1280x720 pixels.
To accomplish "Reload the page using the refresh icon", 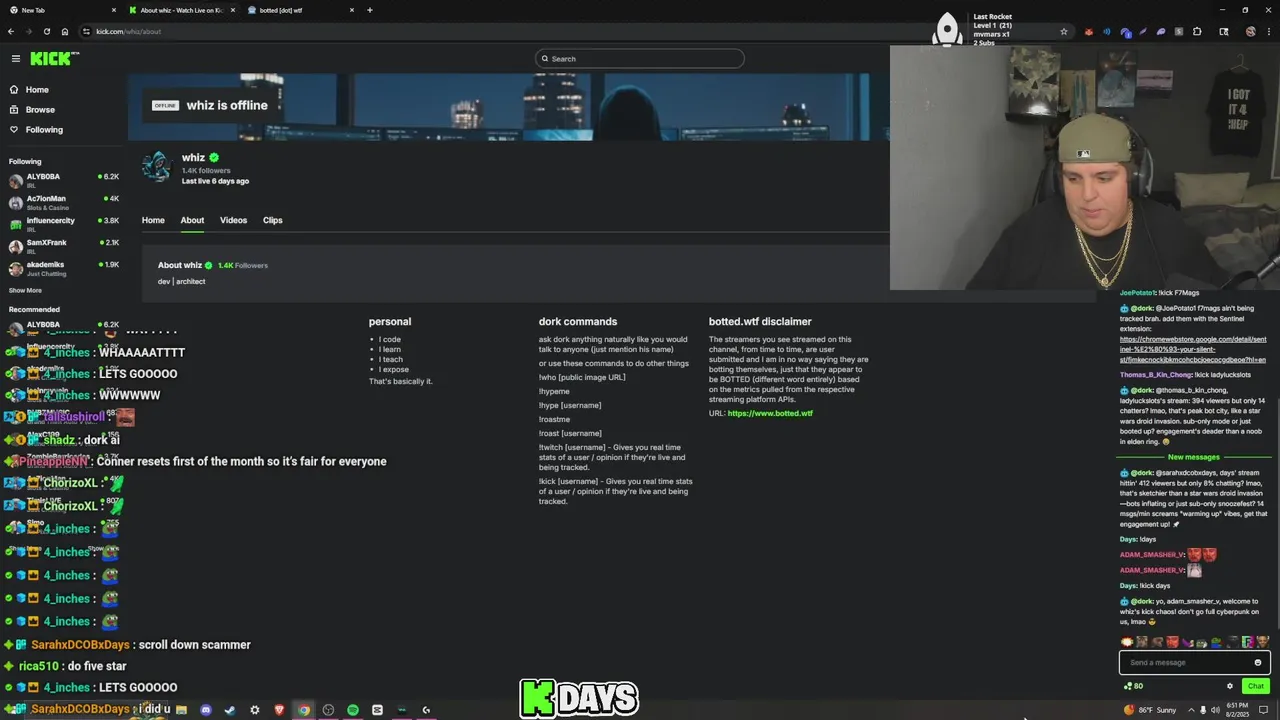I will (x=46, y=31).
